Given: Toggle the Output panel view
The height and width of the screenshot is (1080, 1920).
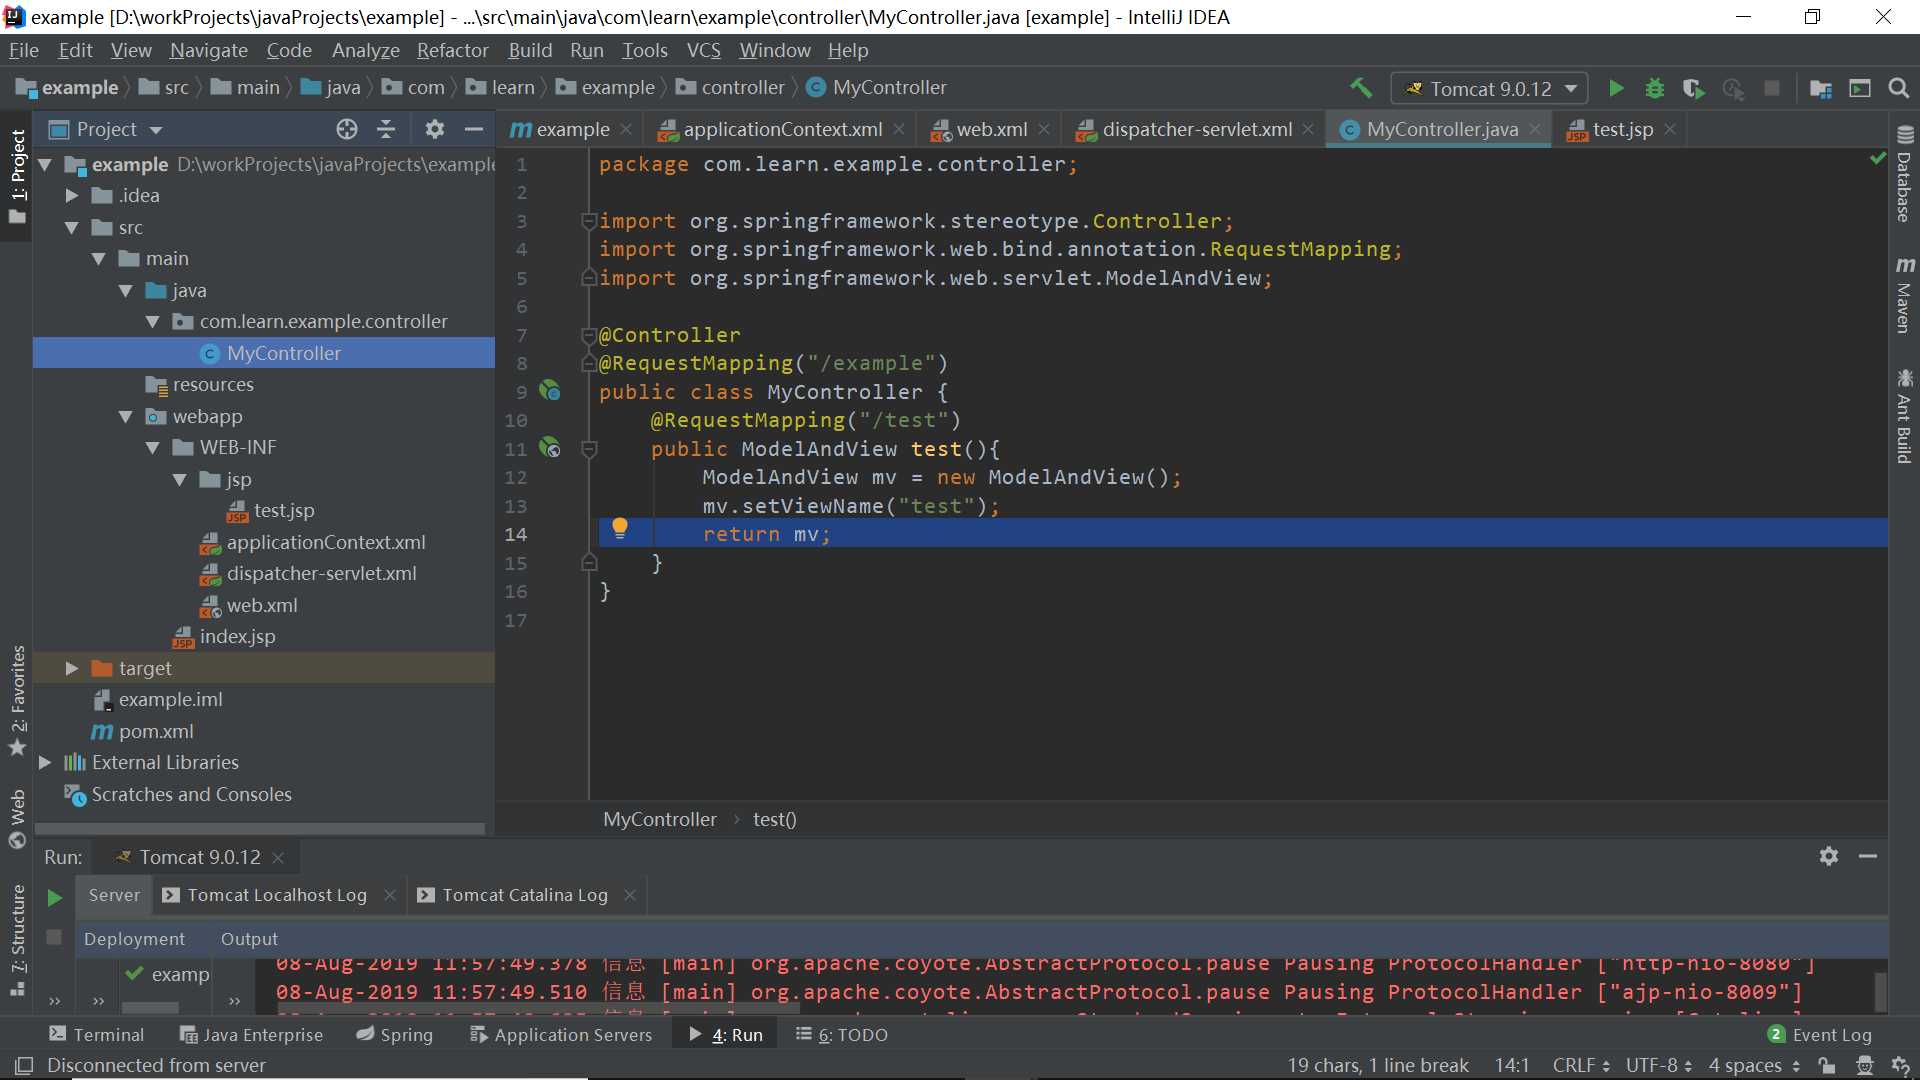Looking at the screenshot, I should (249, 938).
